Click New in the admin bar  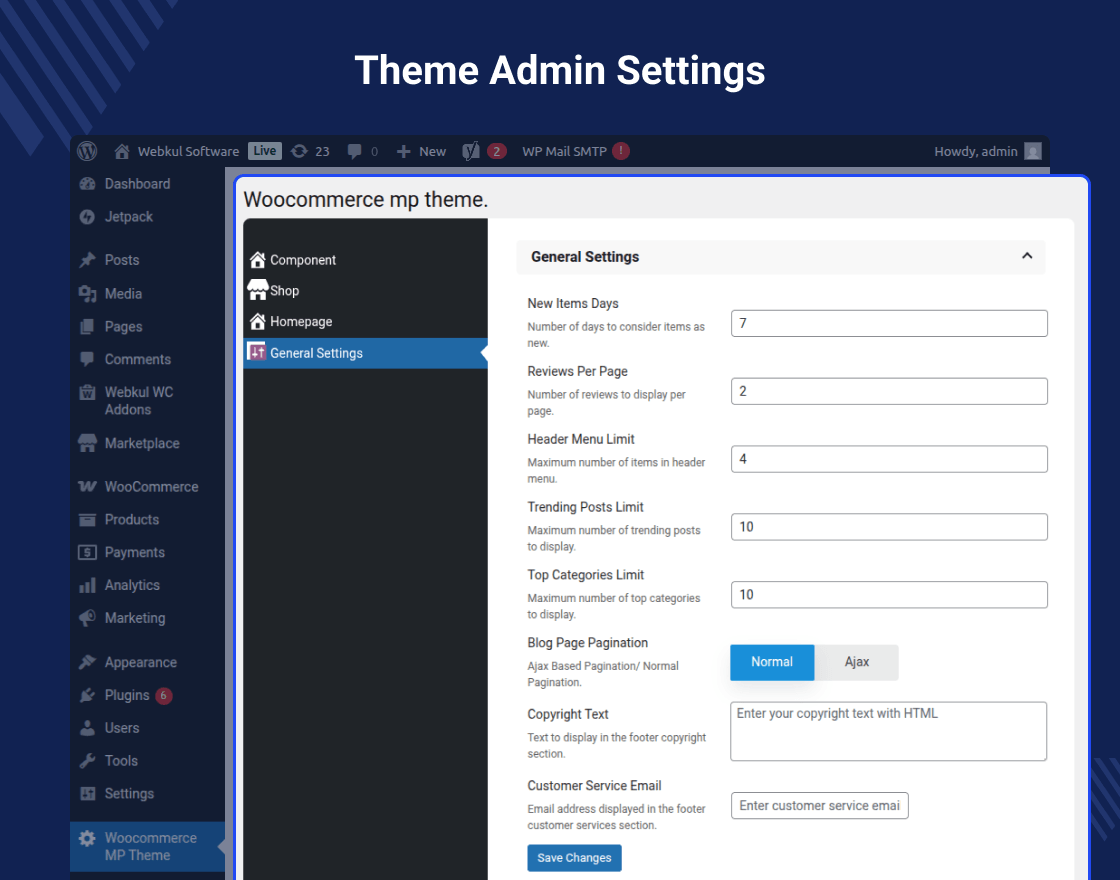(432, 151)
